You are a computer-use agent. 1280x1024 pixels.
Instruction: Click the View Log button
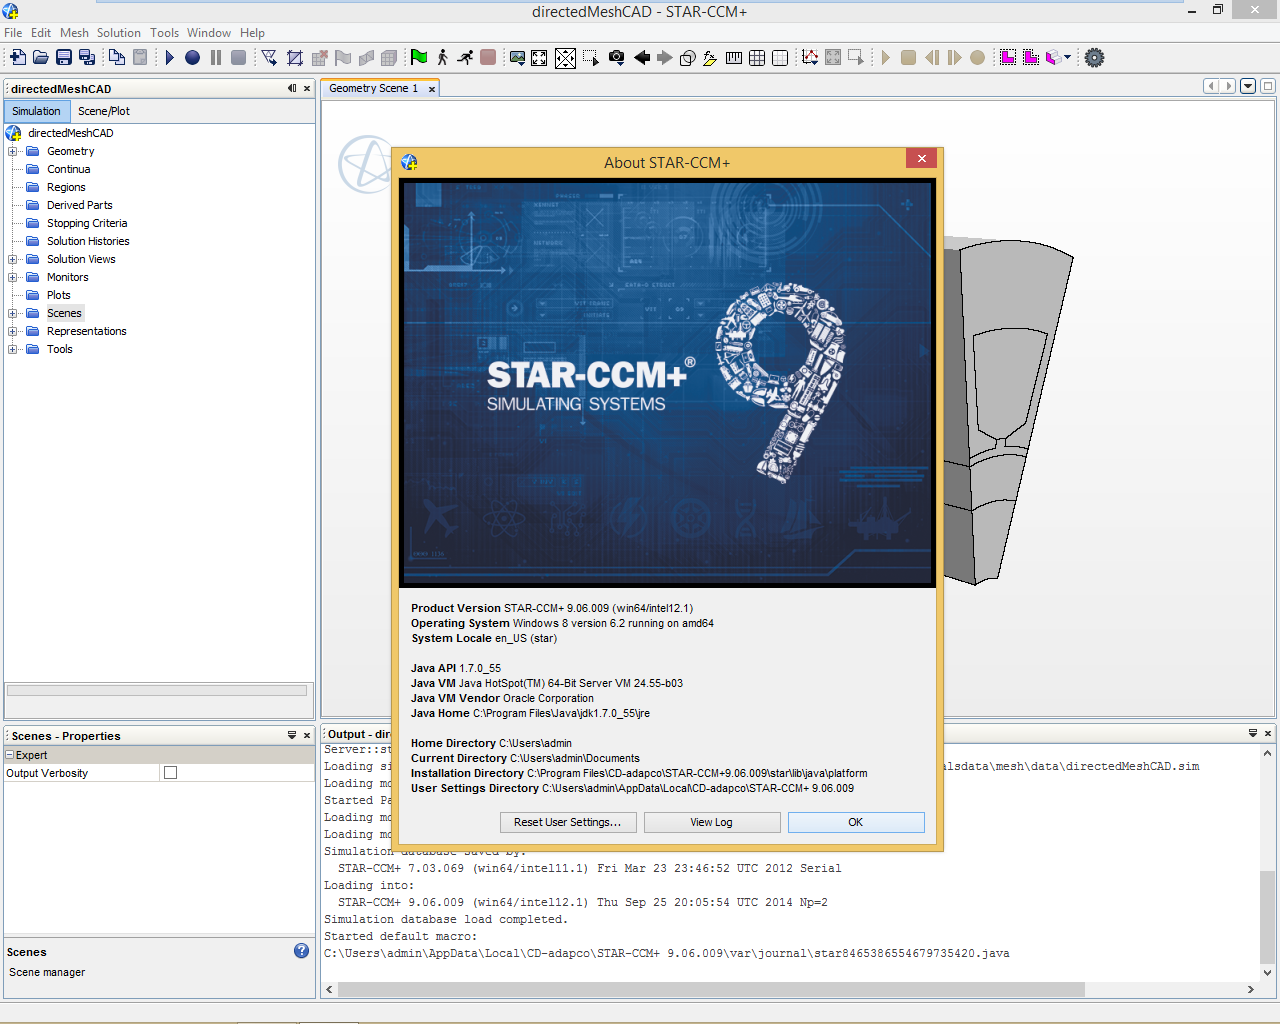pyautogui.click(x=712, y=822)
